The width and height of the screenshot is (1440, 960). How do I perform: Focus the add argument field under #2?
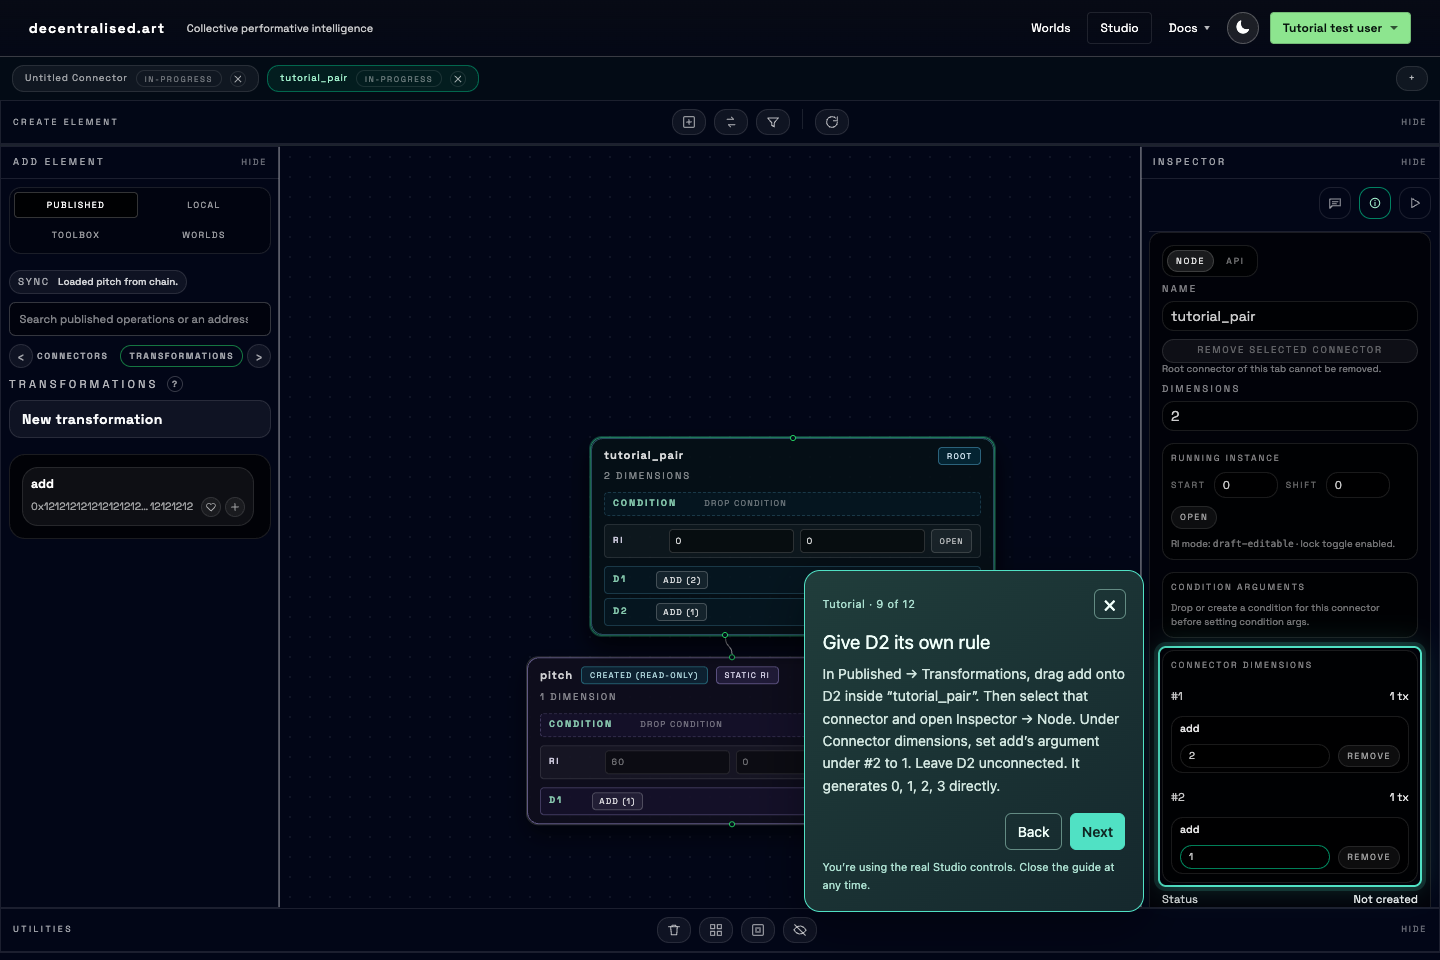pyautogui.click(x=1255, y=857)
